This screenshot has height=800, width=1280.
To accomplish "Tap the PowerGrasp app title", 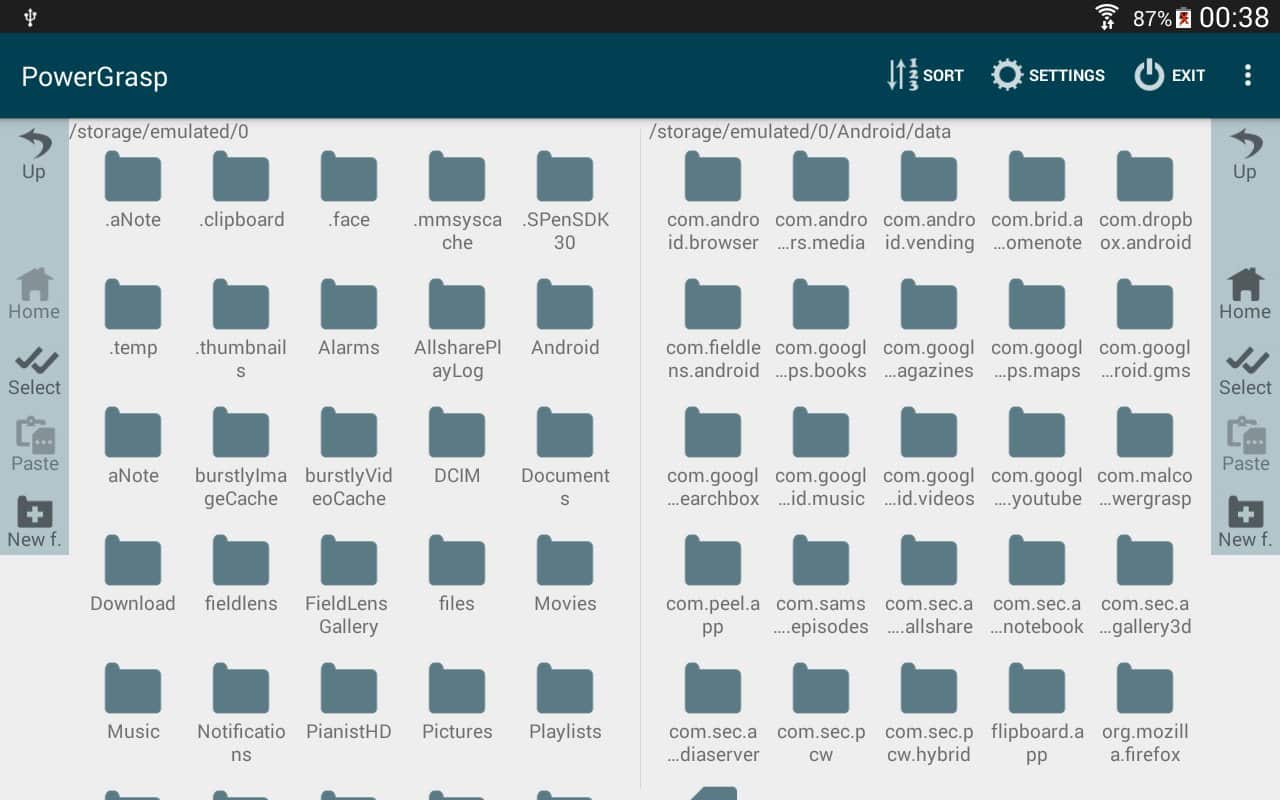I will 95,77.
